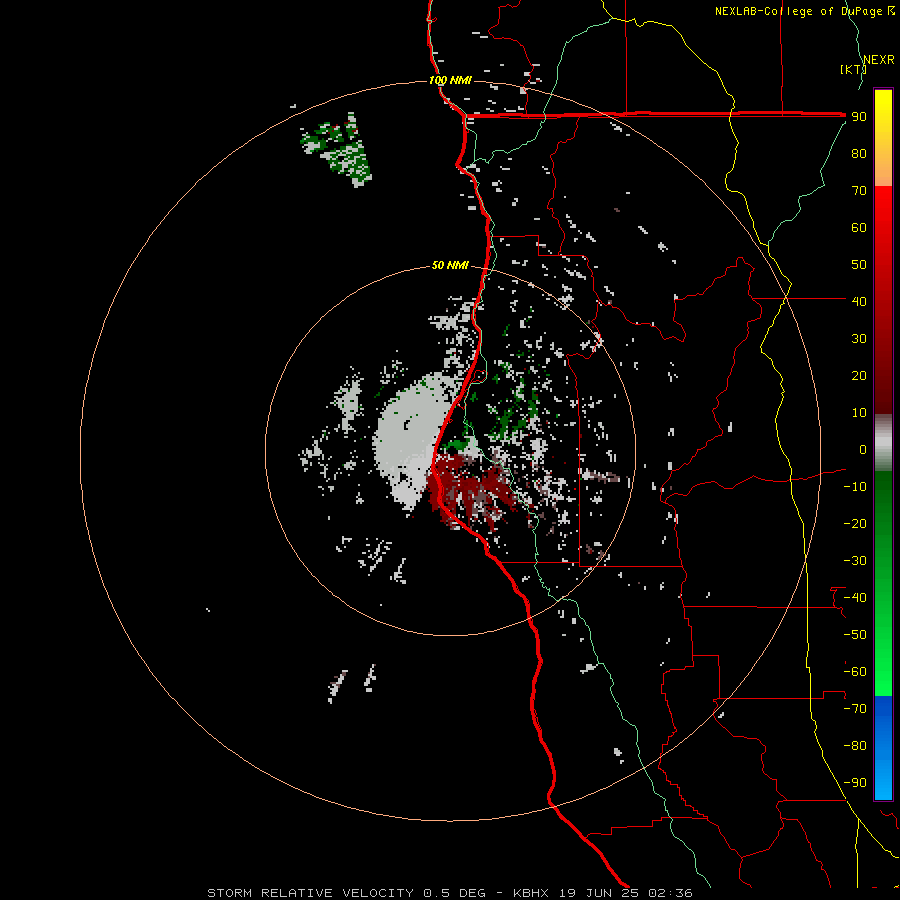
Task: Click the 0.5 DEG elevation text
Action: (454, 893)
